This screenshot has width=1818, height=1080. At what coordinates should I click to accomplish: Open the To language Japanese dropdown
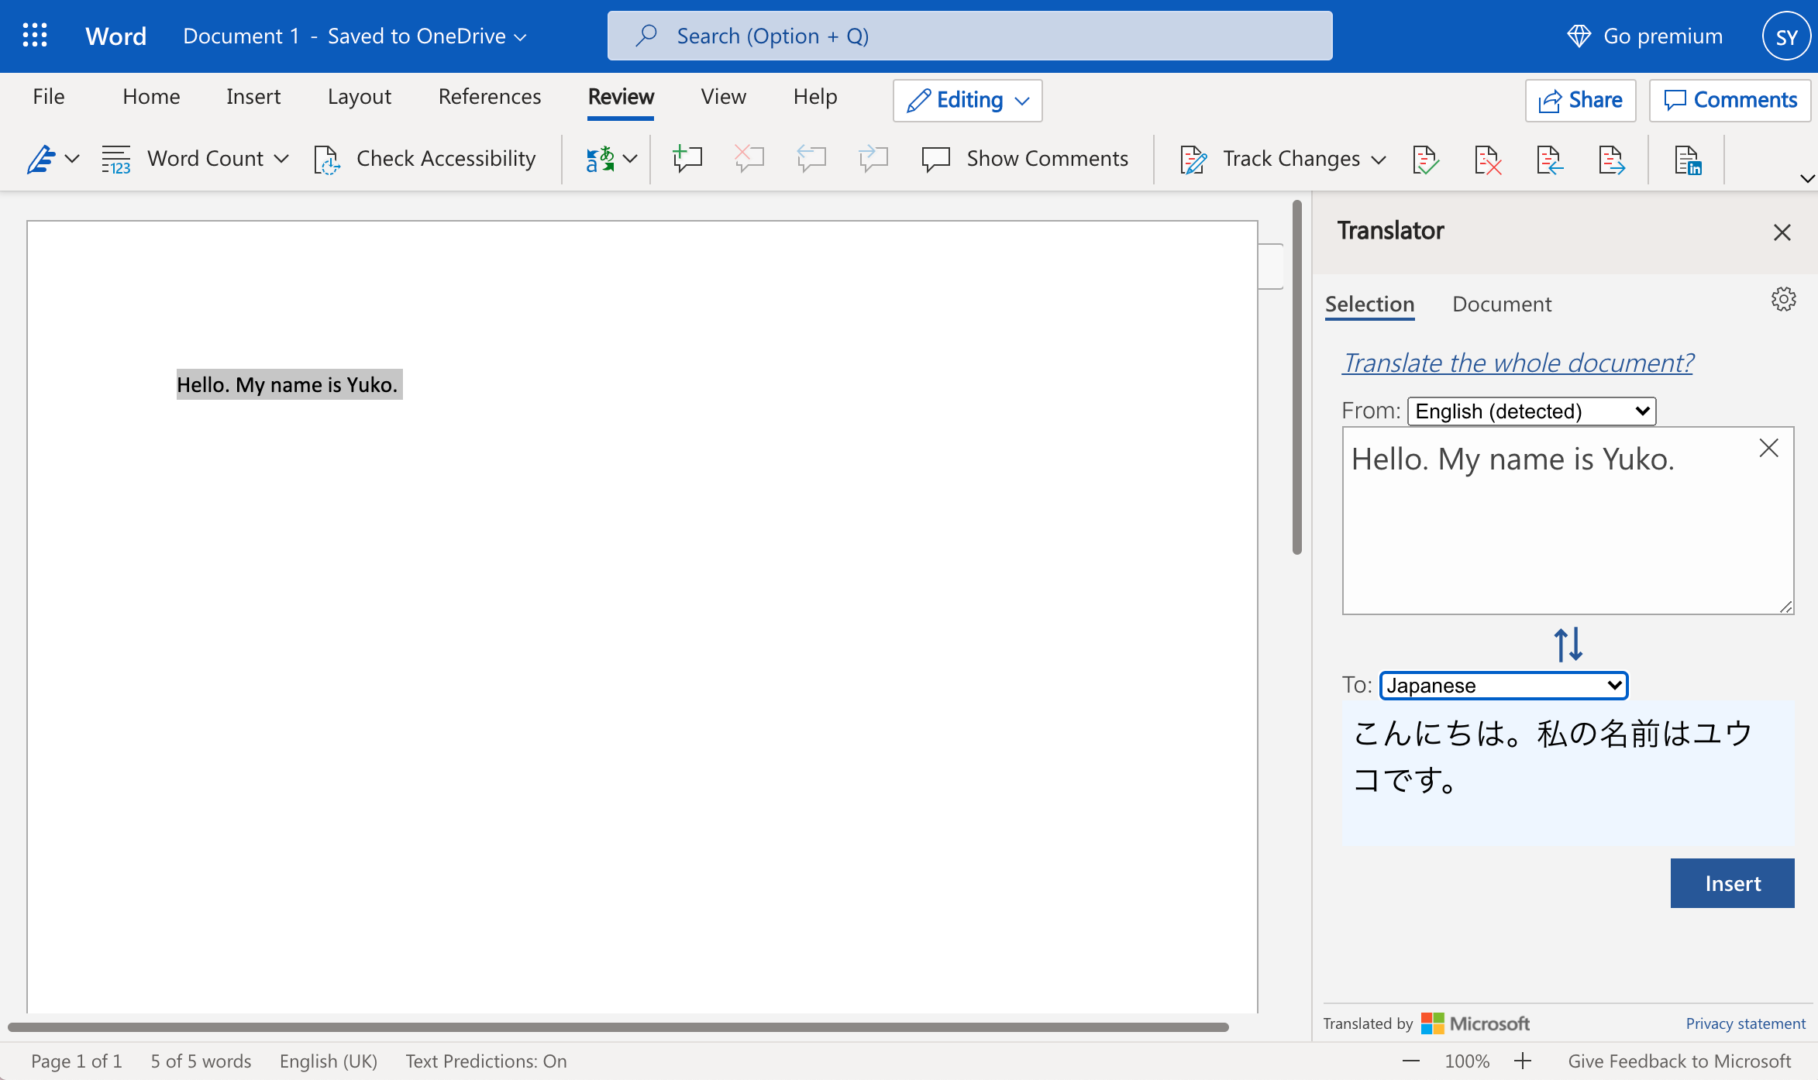pos(1503,685)
